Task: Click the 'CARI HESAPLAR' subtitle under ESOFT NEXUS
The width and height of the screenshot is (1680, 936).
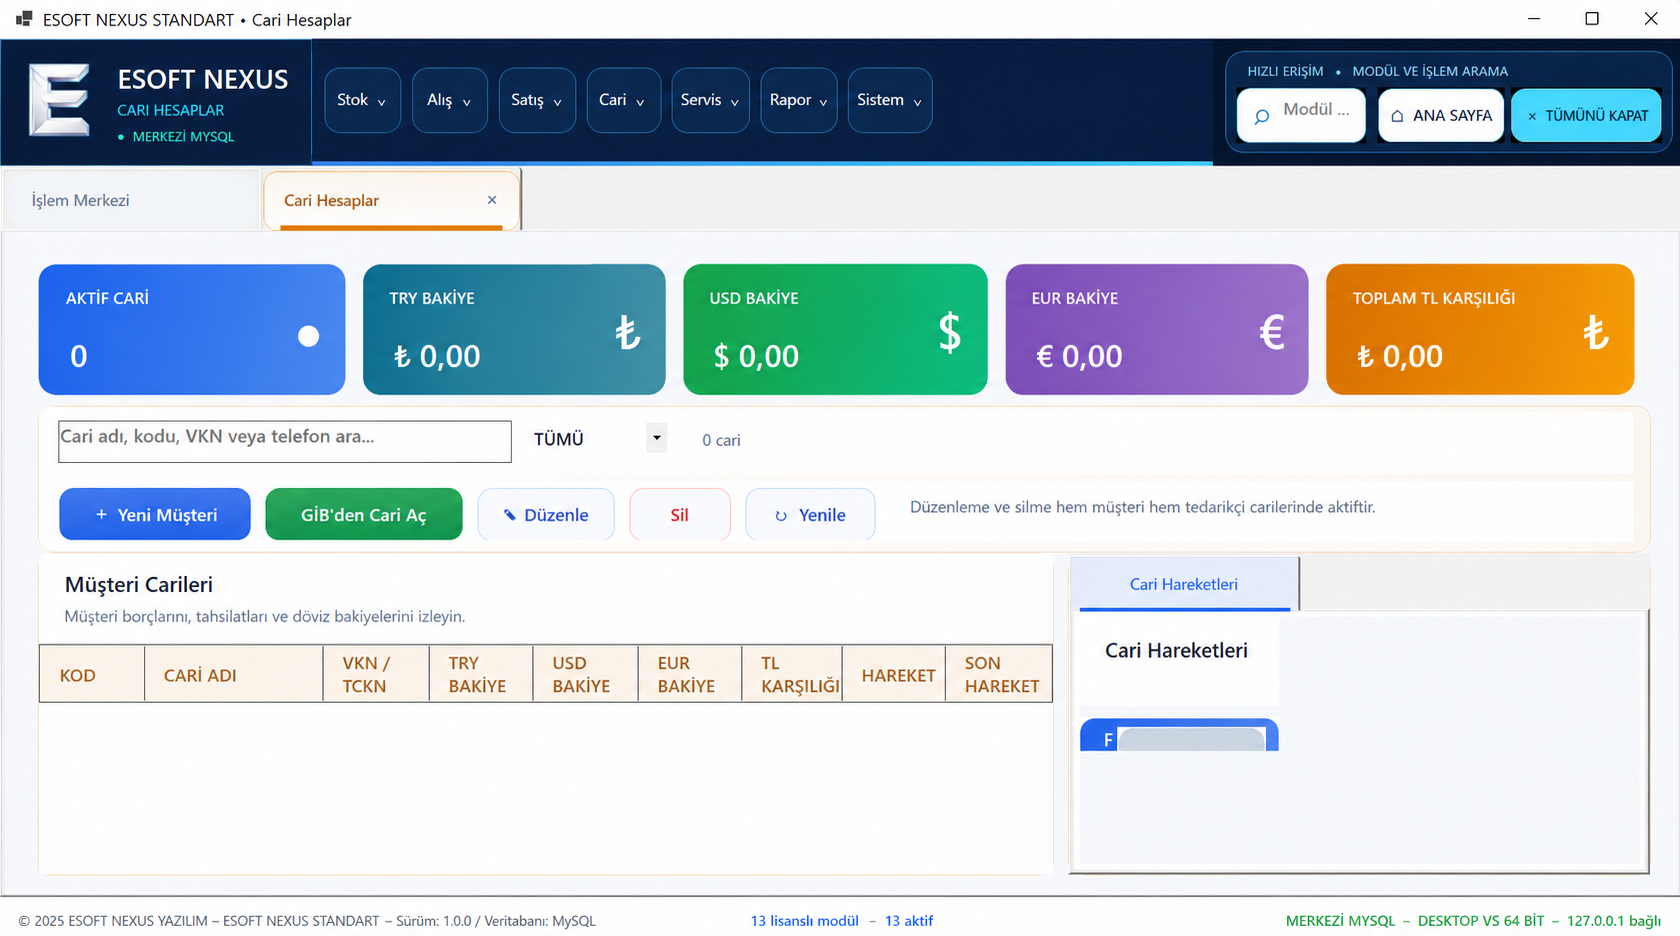Action: [171, 110]
